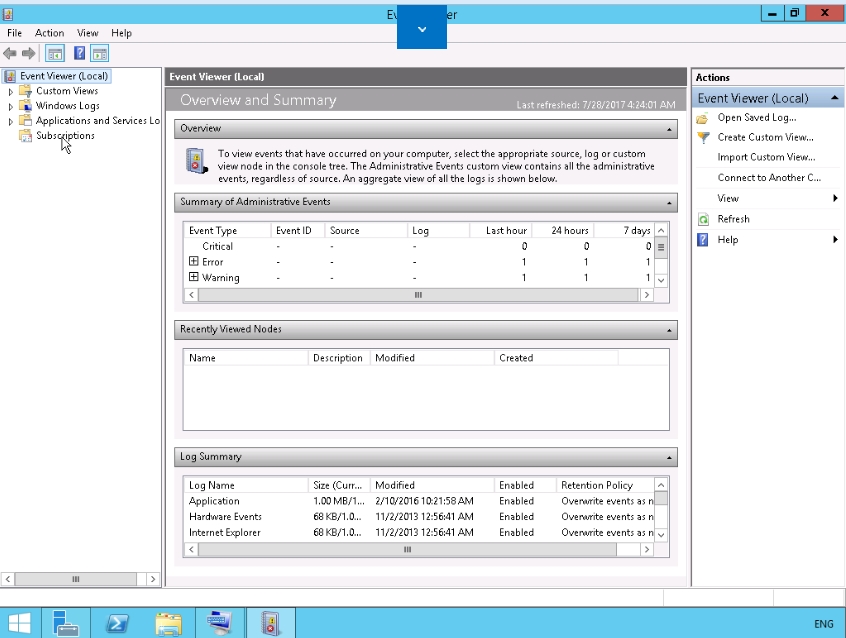
Task: Select the Application log row
Action: coord(419,501)
